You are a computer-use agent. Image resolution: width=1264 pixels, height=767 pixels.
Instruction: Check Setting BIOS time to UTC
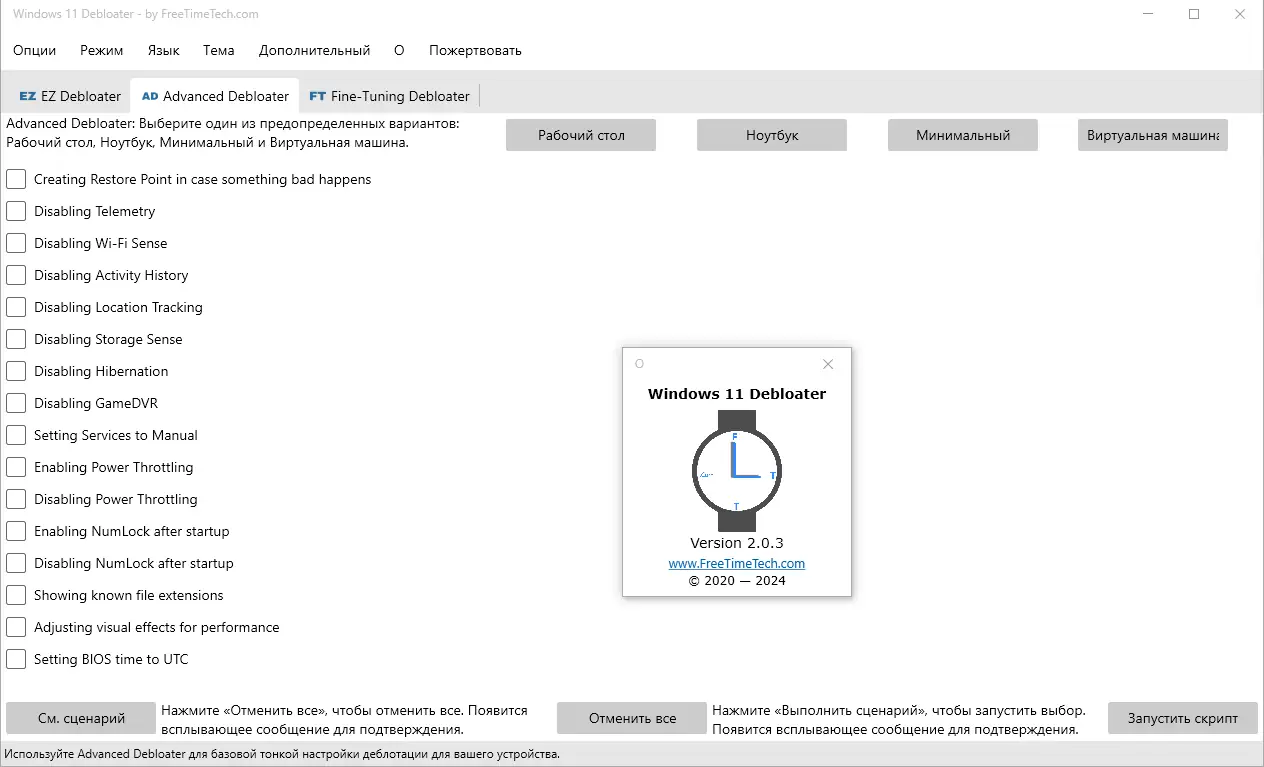15,659
